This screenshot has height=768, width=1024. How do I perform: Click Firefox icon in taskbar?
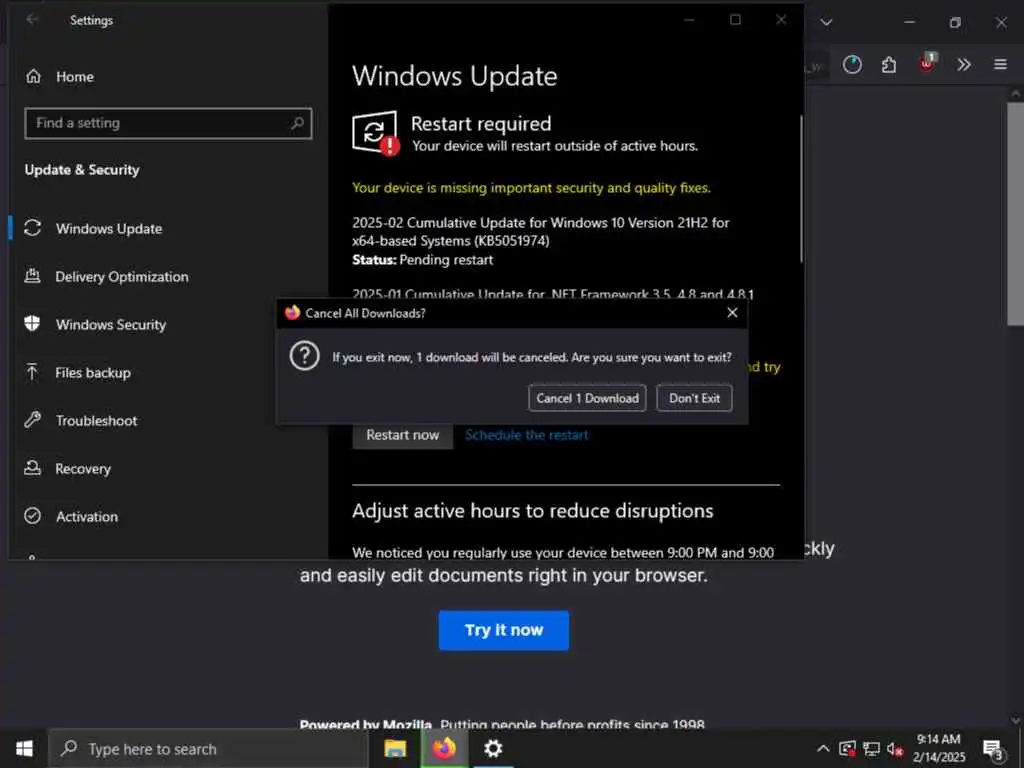coord(443,749)
